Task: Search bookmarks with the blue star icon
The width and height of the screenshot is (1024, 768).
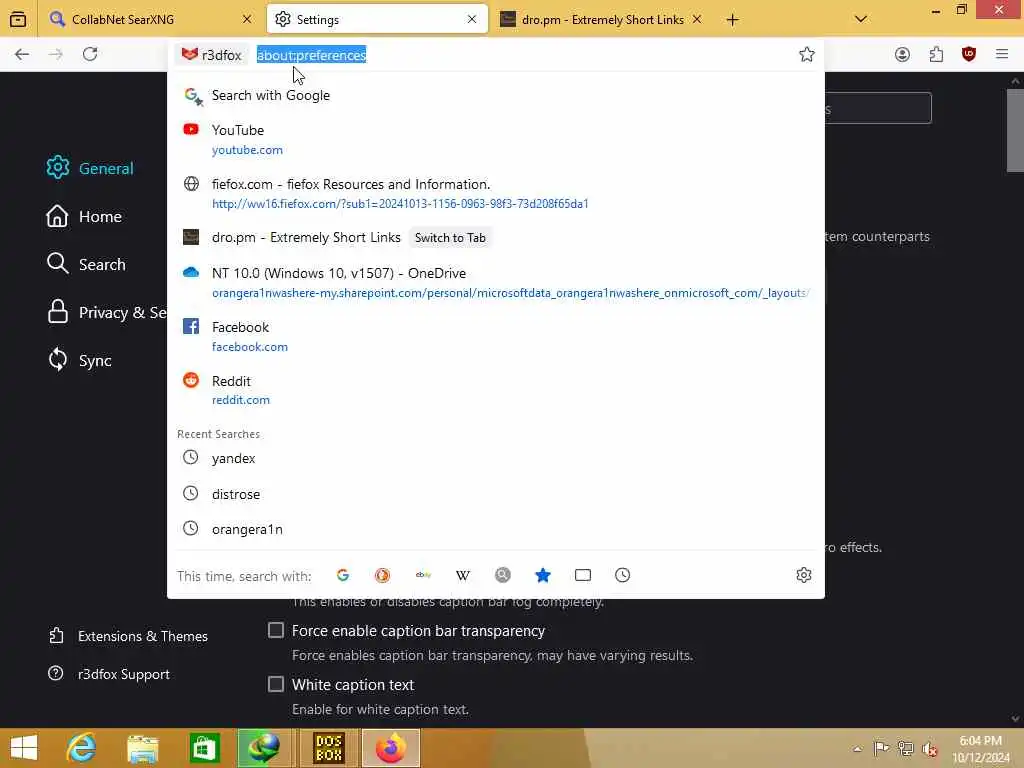Action: coord(543,575)
